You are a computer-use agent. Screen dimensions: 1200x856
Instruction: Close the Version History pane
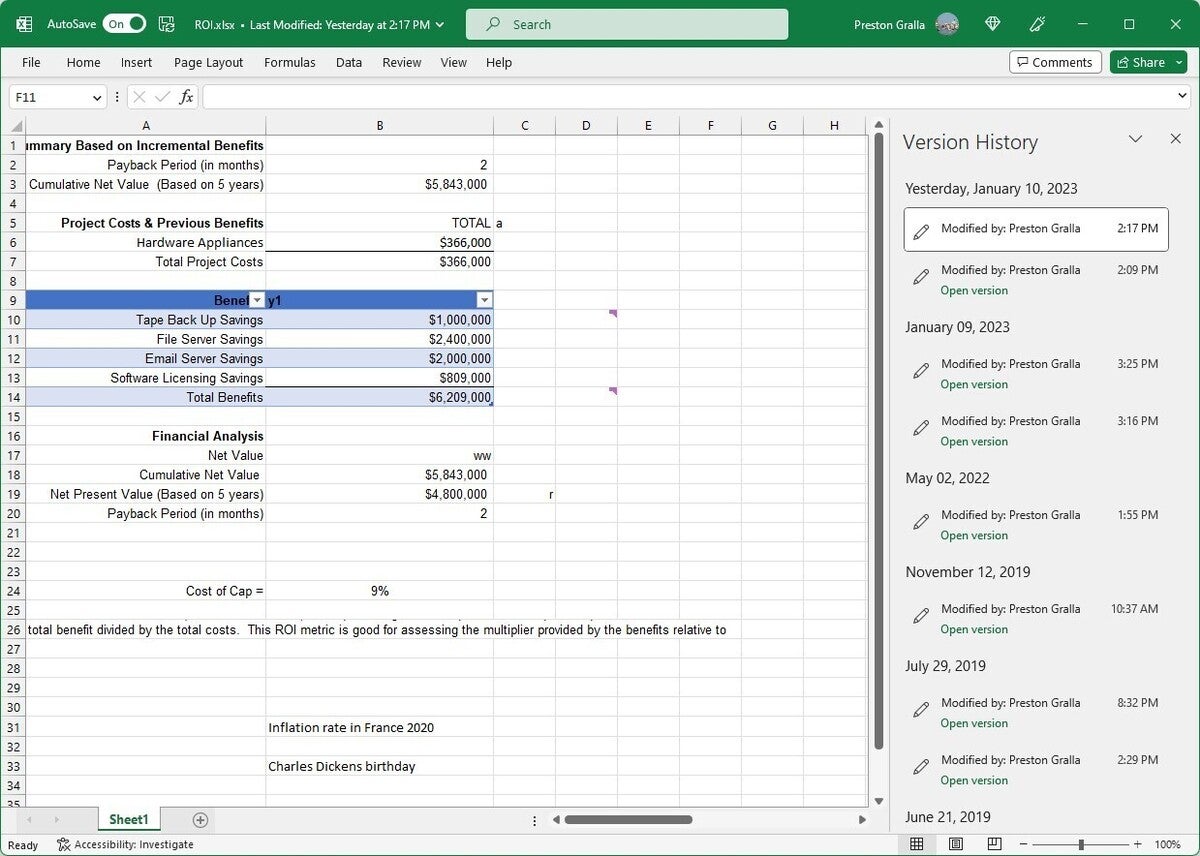[x=1175, y=139]
